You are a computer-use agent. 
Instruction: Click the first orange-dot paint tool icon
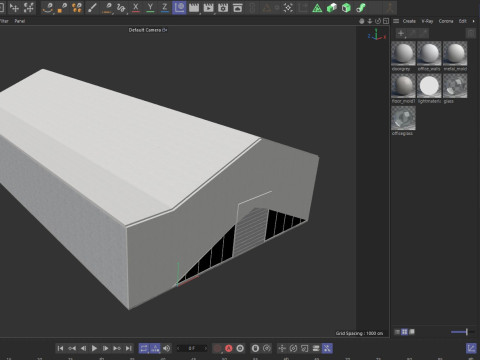tap(48, 8)
